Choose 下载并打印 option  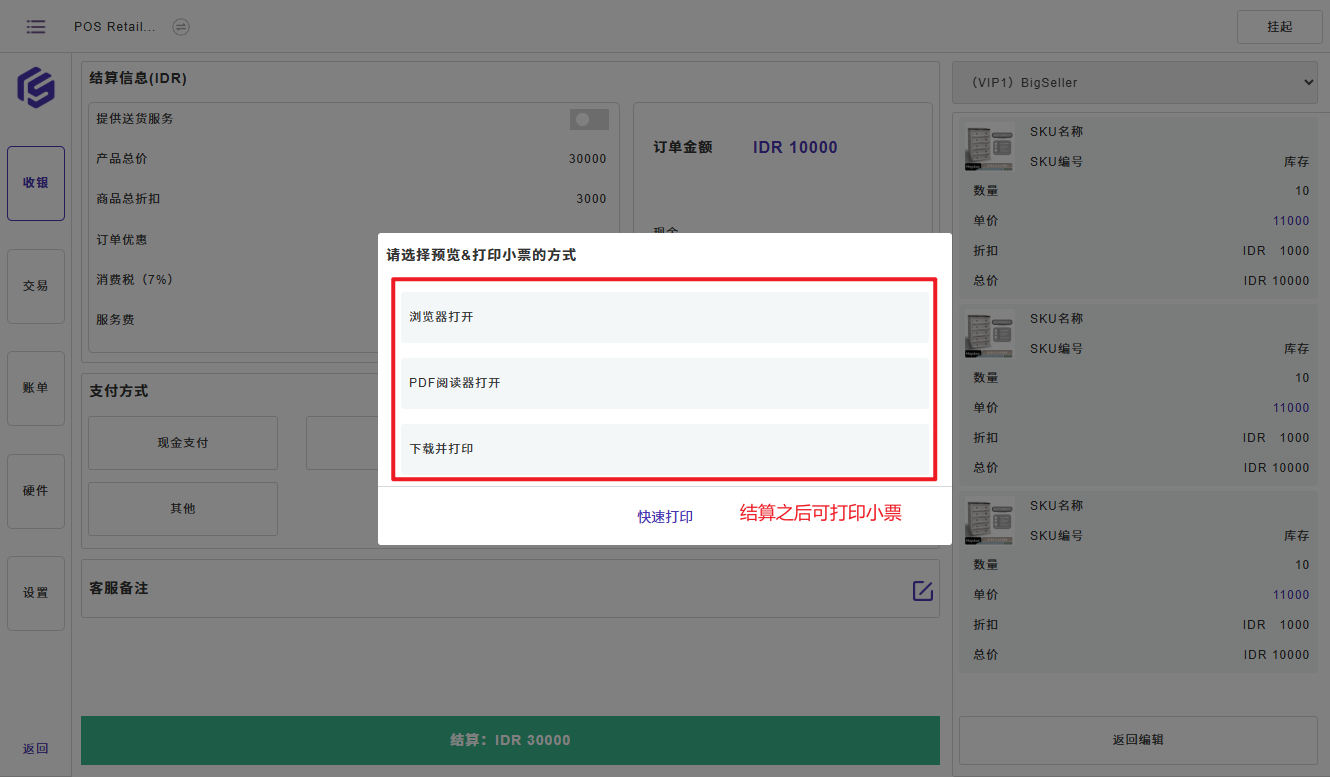tap(664, 449)
